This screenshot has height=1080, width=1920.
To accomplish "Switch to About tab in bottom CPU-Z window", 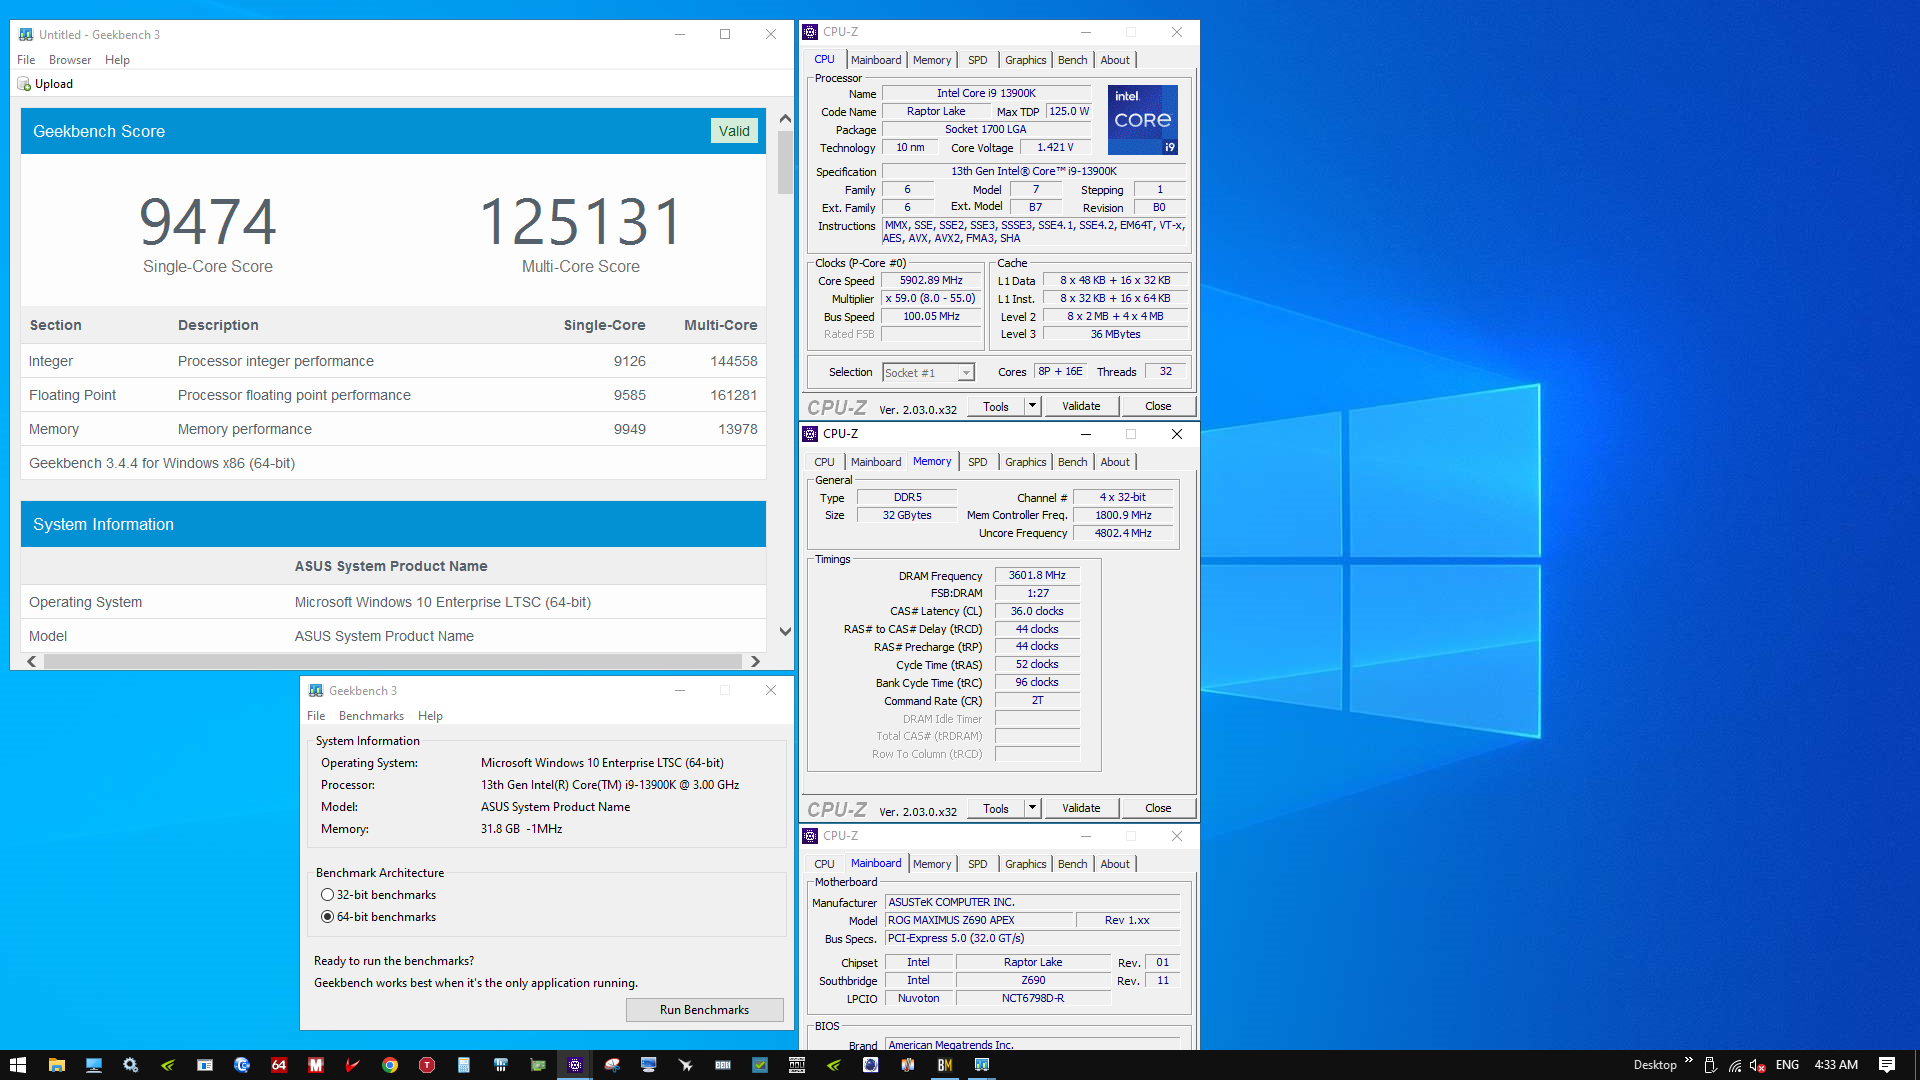I will click(x=1115, y=864).
